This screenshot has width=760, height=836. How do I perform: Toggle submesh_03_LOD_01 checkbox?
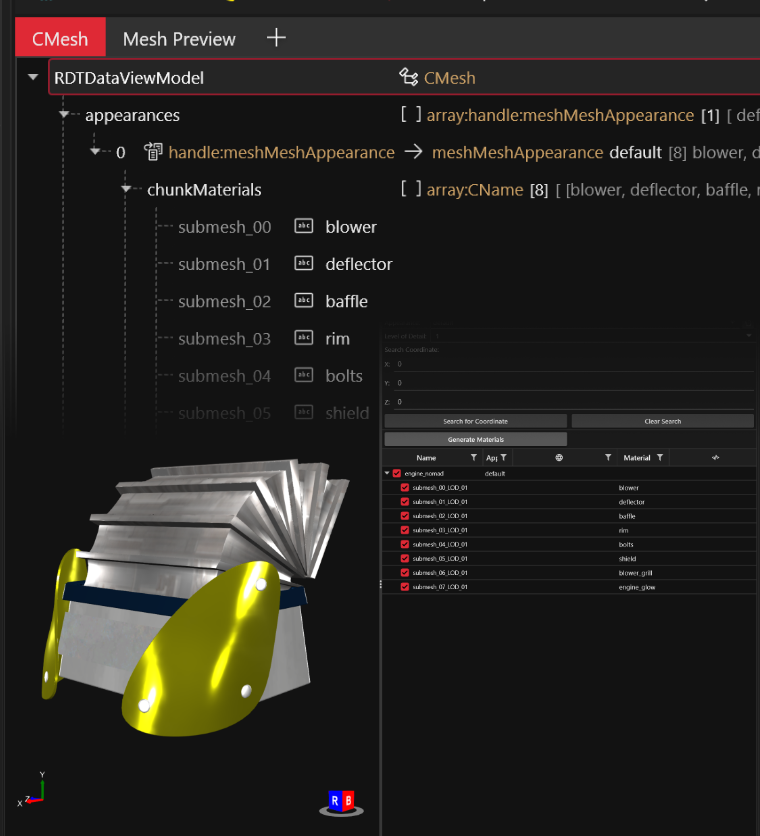(405, 530)
